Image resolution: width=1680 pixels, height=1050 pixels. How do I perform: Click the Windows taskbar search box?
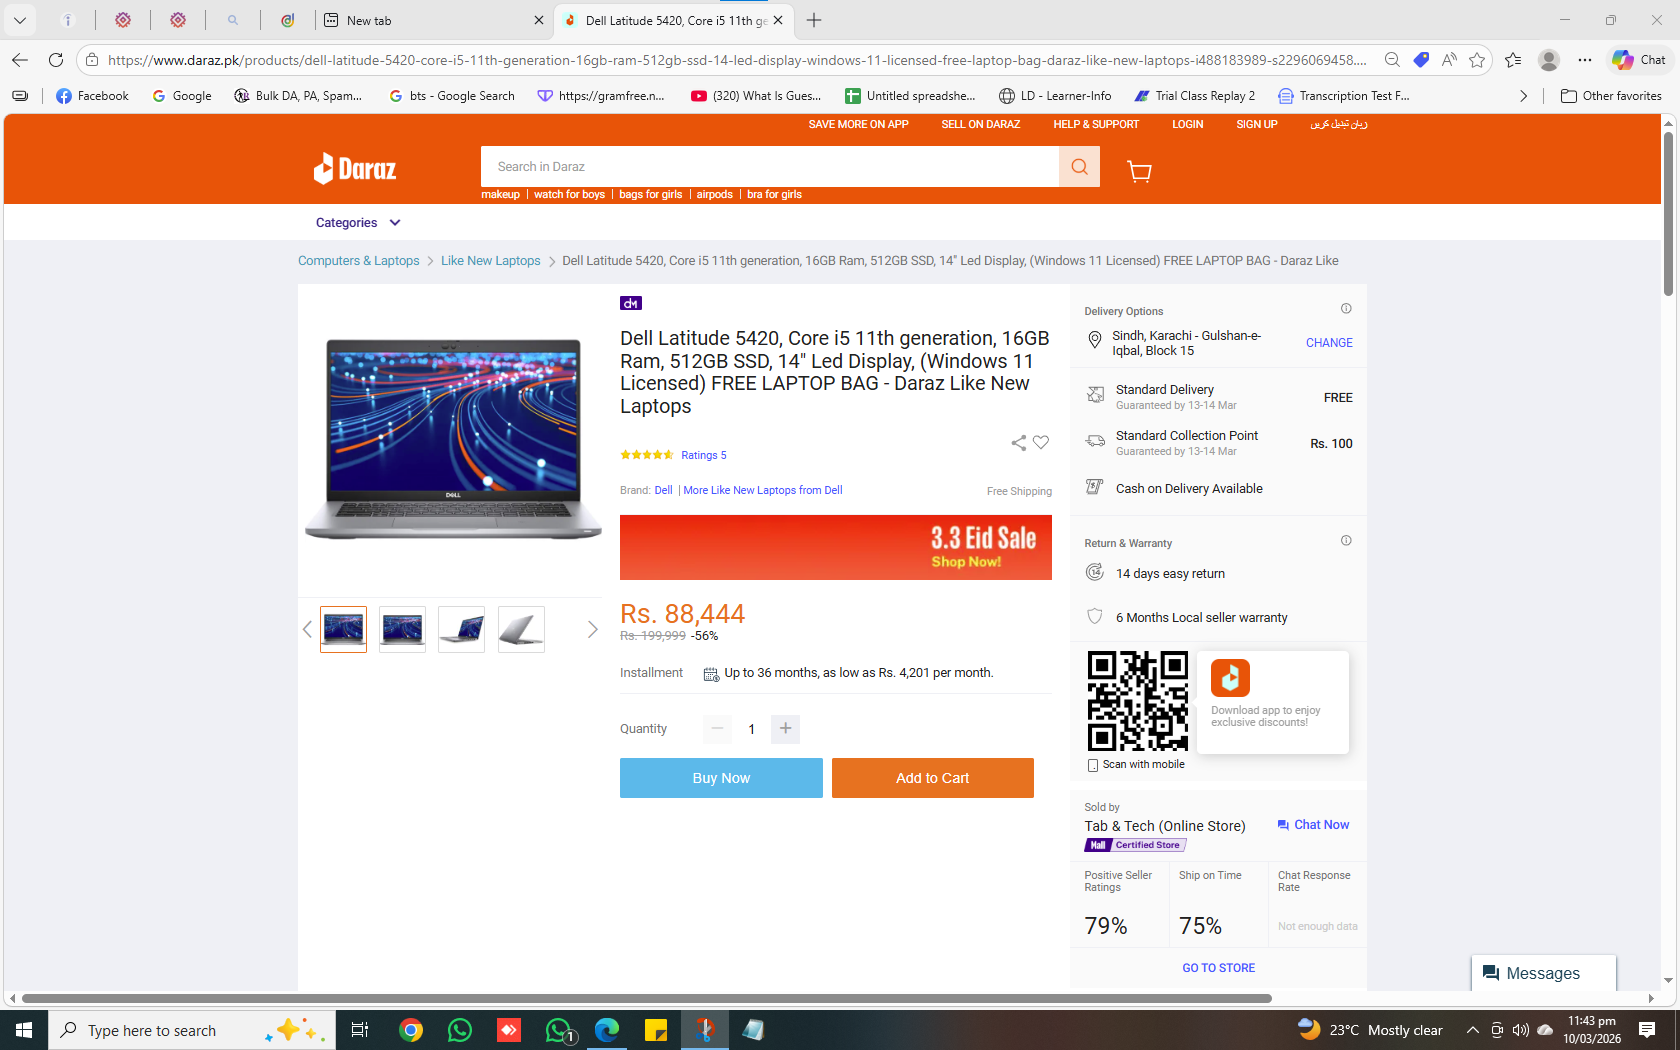tap(191, 1030)
